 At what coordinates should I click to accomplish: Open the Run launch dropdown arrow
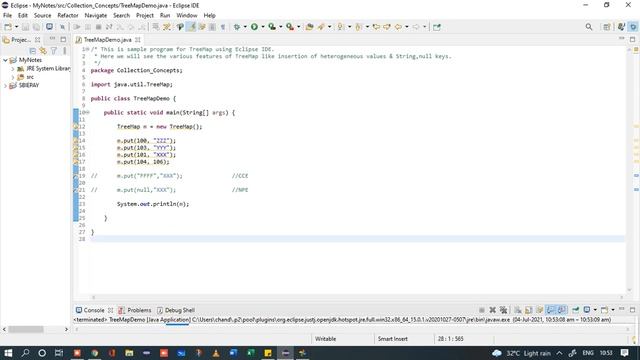[x=263, y=27]
